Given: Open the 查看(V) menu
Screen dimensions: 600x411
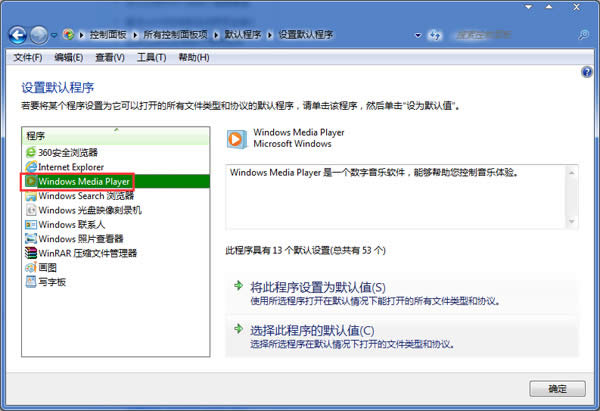Looking at the screenshot, I should point(110,57).
